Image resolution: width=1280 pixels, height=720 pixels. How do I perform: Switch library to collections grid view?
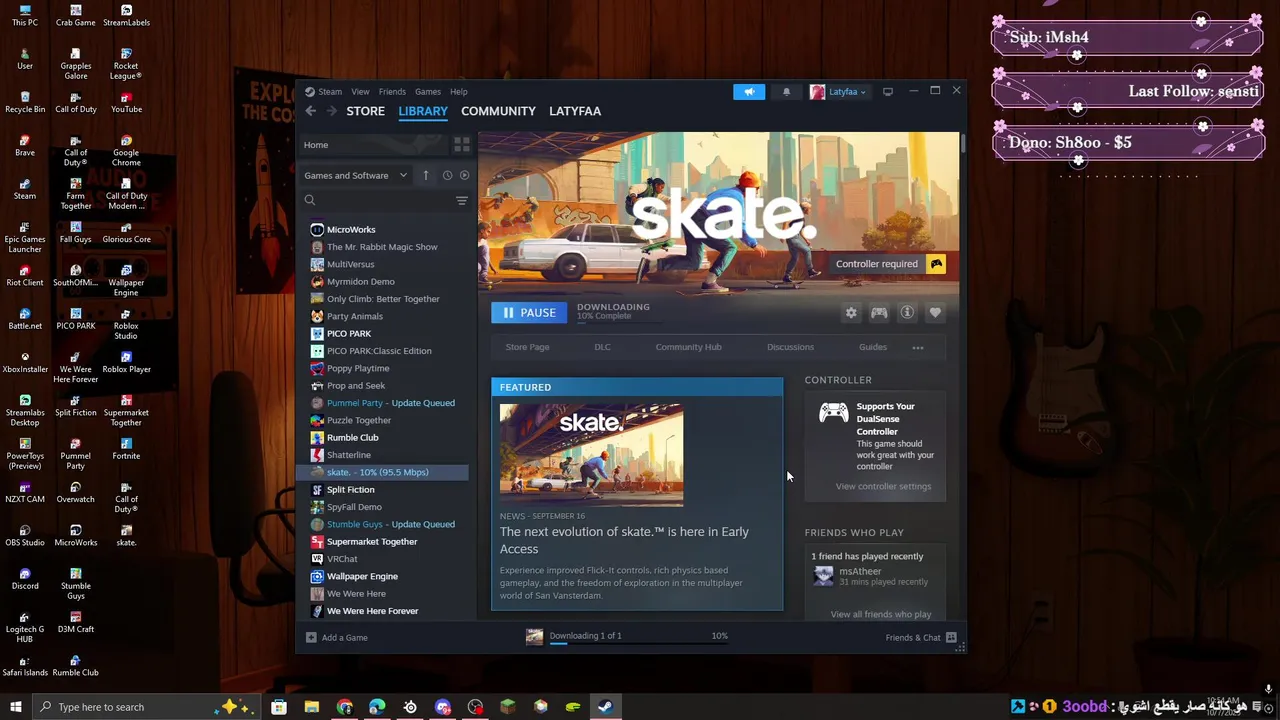(461, 145)
